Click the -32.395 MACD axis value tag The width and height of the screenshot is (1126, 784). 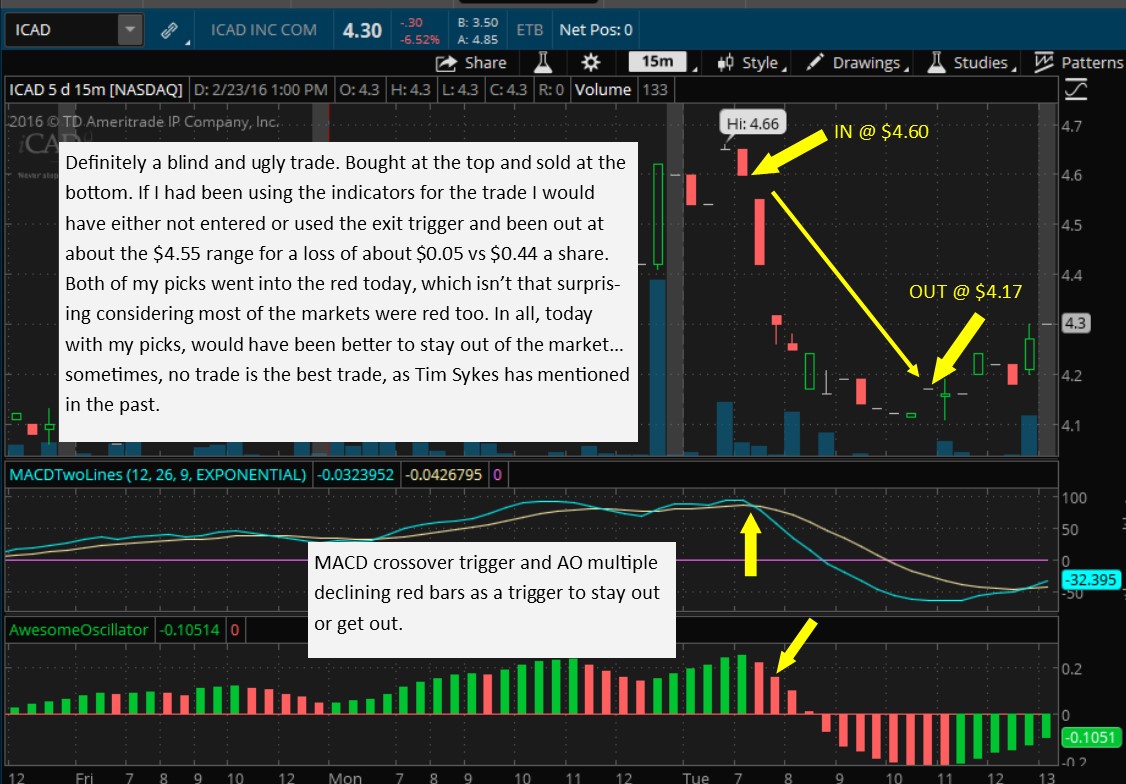coord(1090,579)
